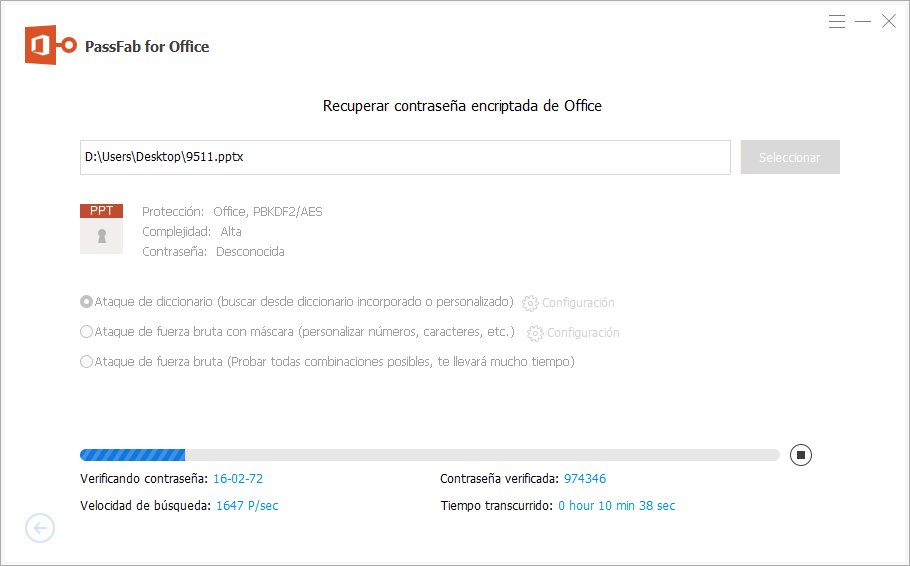Click the file path input field
910x566 pixels.
pyautogui.click(x=405, y=157)
